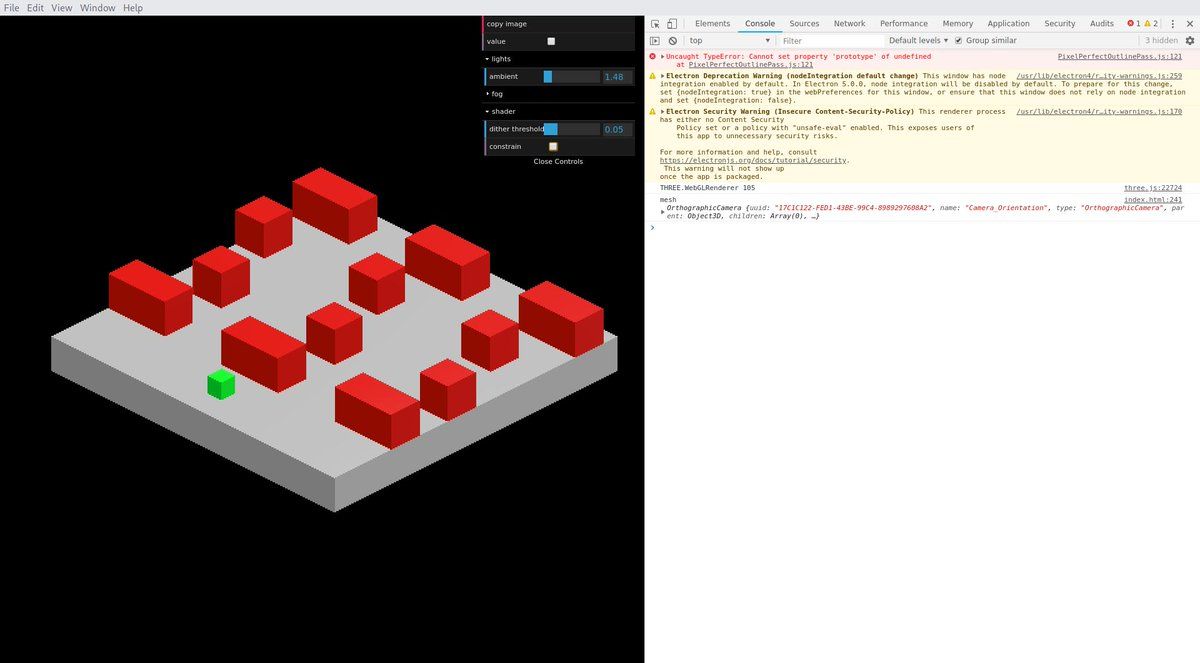Viewport: 1200px width, 663px height.
Task: Close the DevTools panel
Action: (x=1190, y=24)
